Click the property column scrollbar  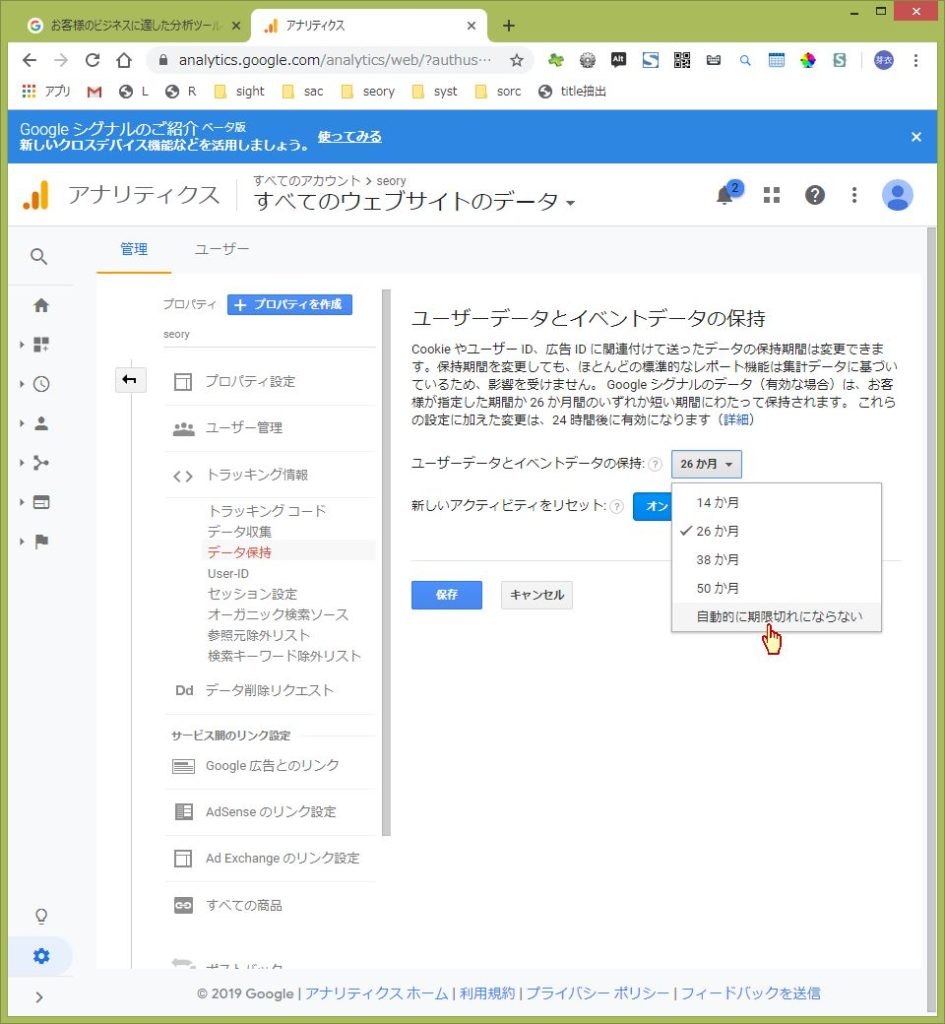coord(387,562)
